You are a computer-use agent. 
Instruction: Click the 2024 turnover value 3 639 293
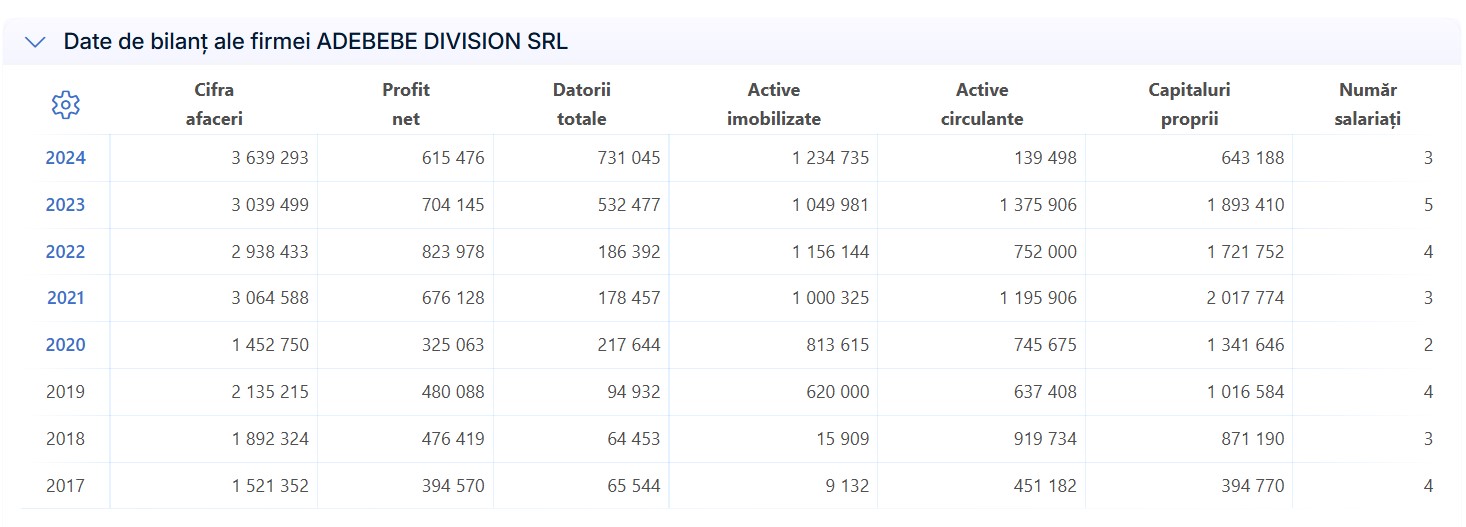[270, 158]
